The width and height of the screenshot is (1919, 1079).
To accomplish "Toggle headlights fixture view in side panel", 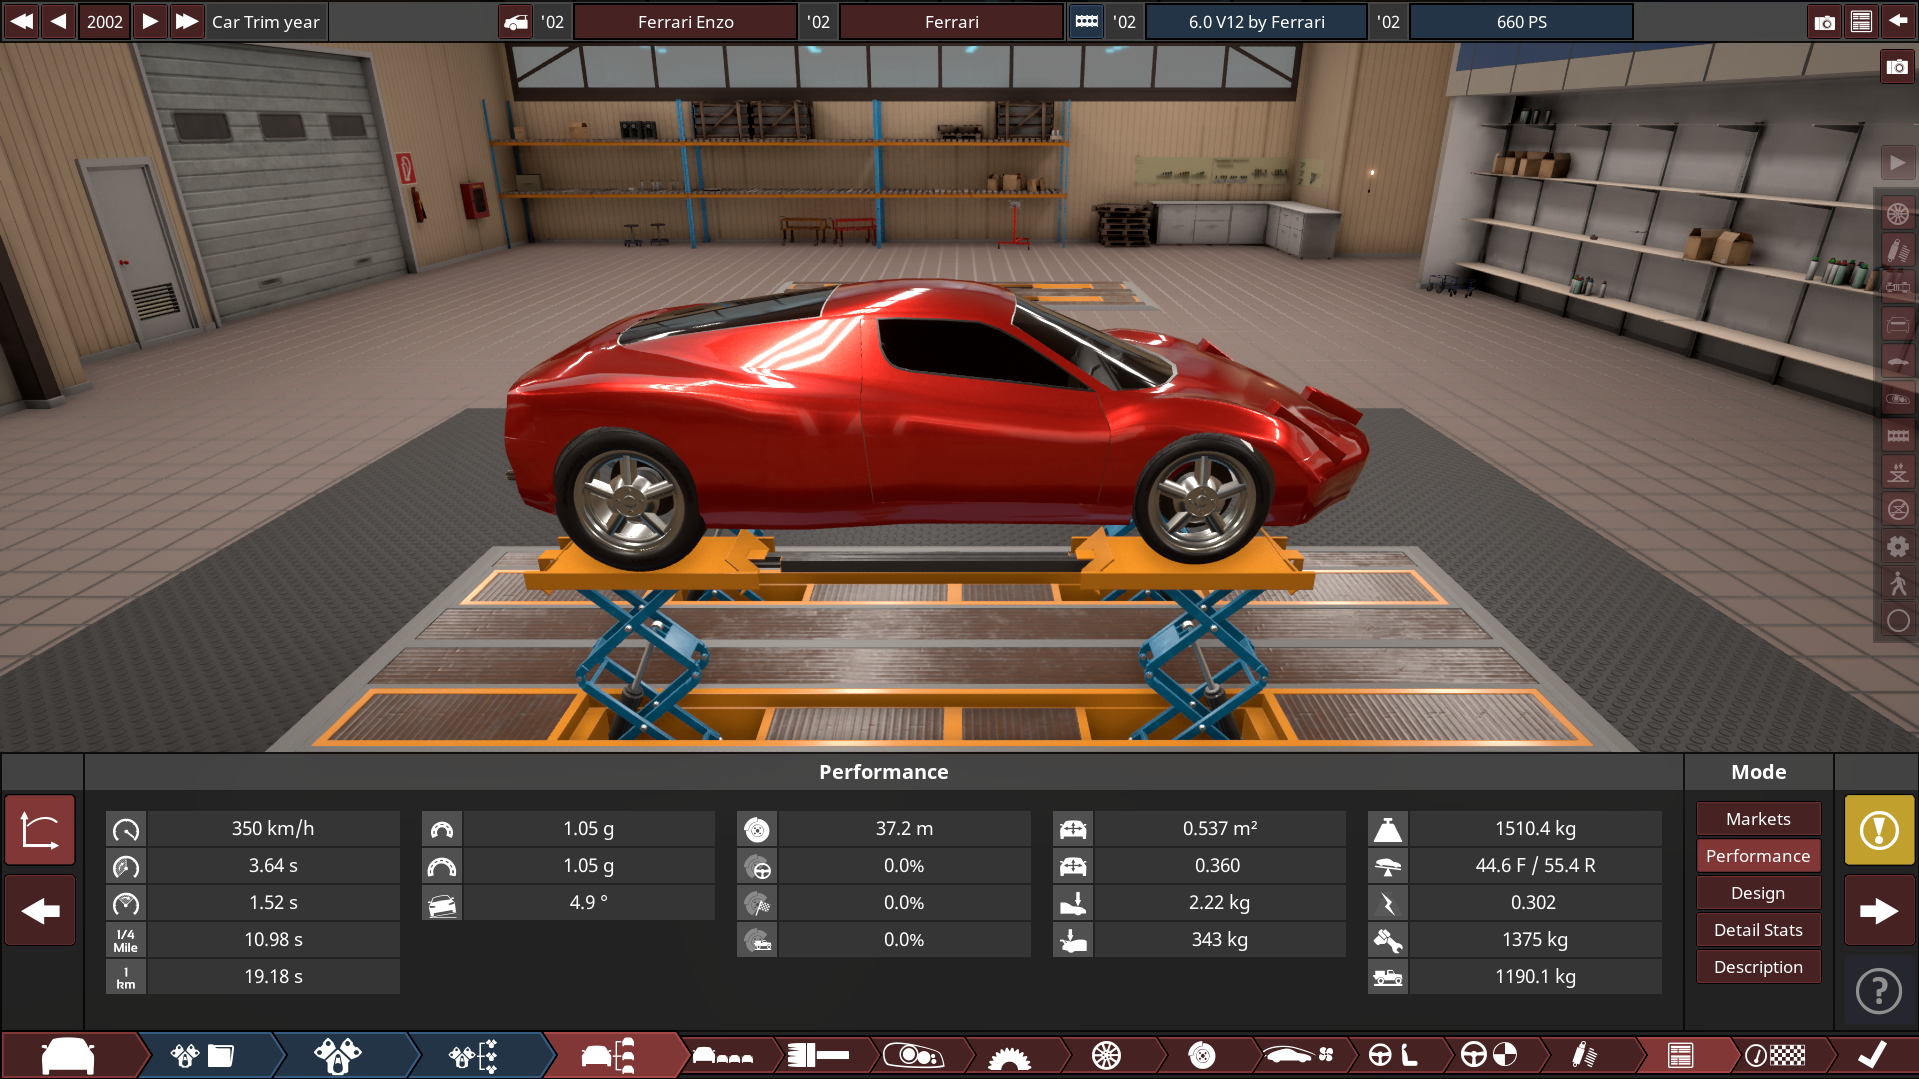I will click(1897, 398).
